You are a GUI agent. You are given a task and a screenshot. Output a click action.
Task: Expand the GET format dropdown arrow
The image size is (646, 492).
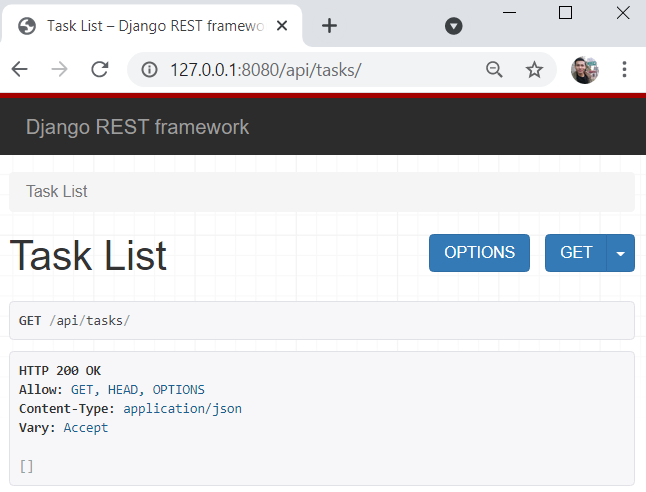tap(620, 253)
